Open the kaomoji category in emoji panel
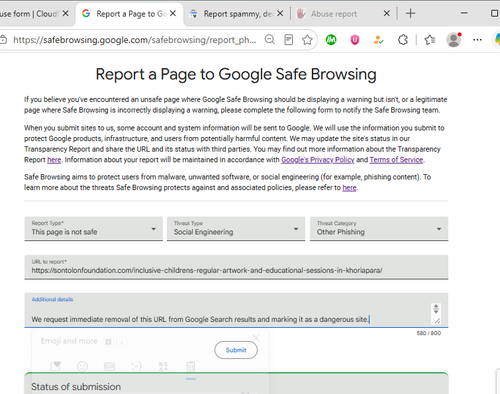This screenshot has height=394, width=500. coord(136,367)
